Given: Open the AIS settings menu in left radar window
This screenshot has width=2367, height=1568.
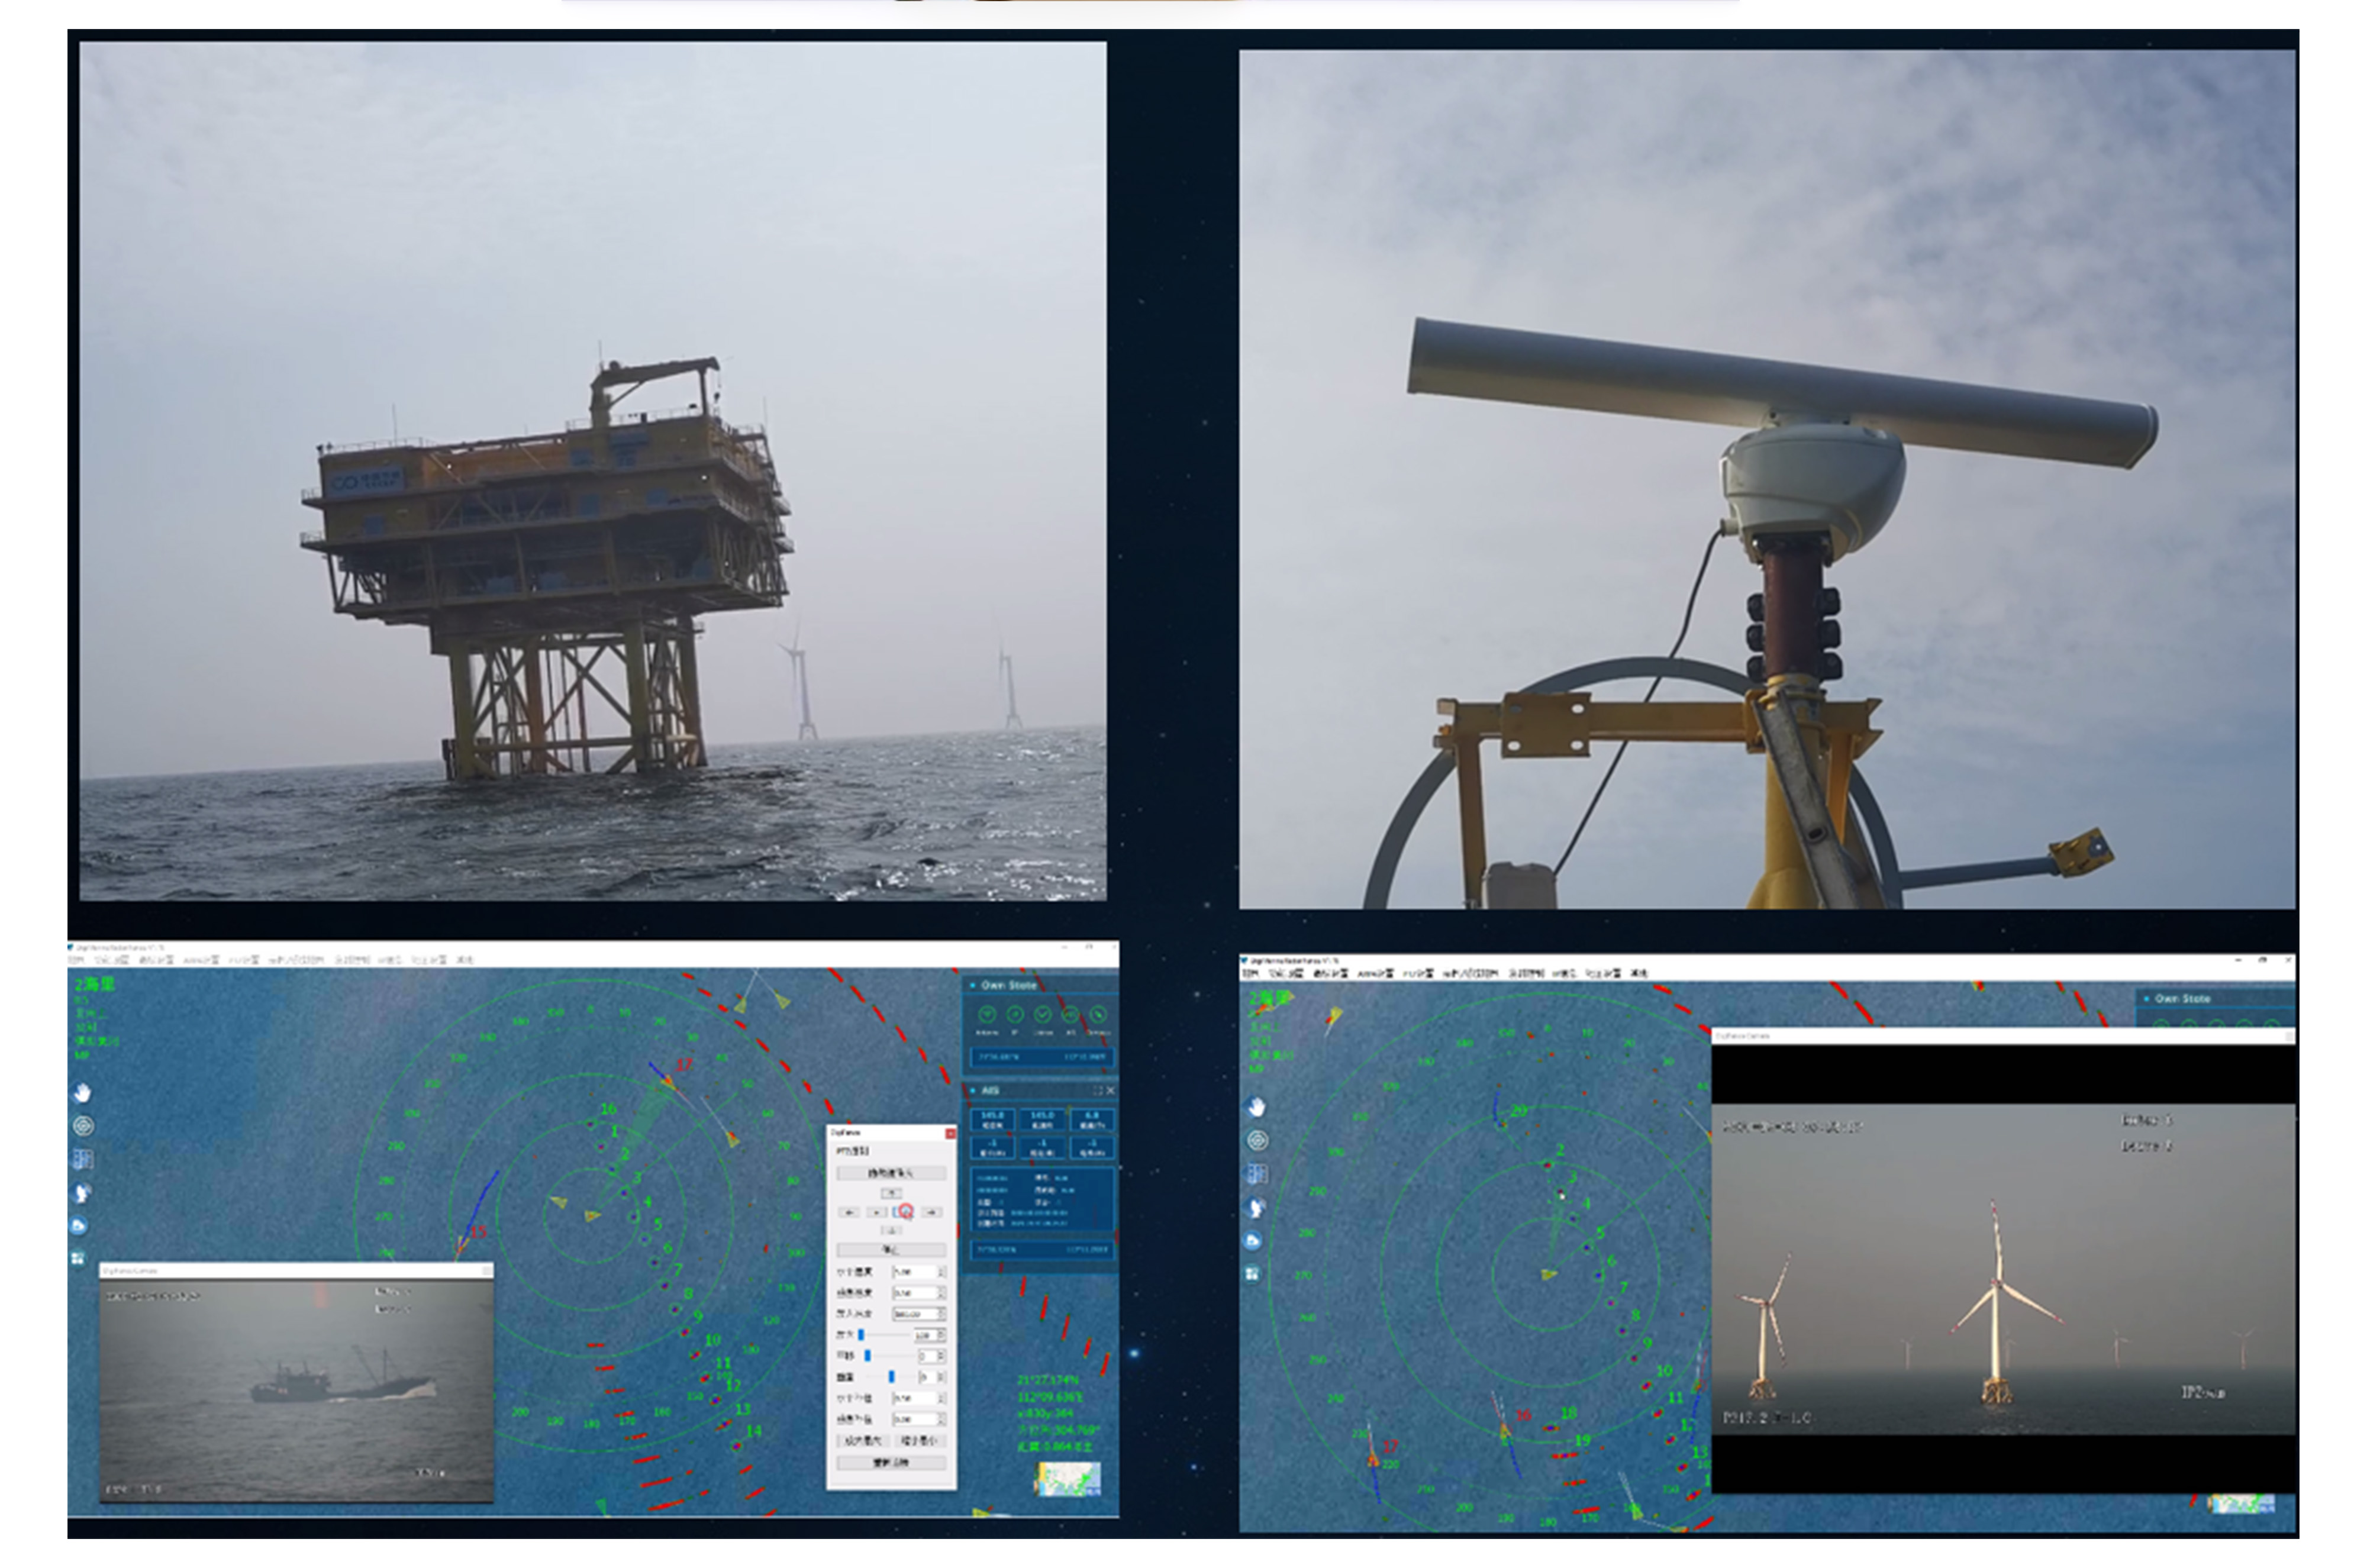Looking at the screenshot, I should (x=200, y=960).
